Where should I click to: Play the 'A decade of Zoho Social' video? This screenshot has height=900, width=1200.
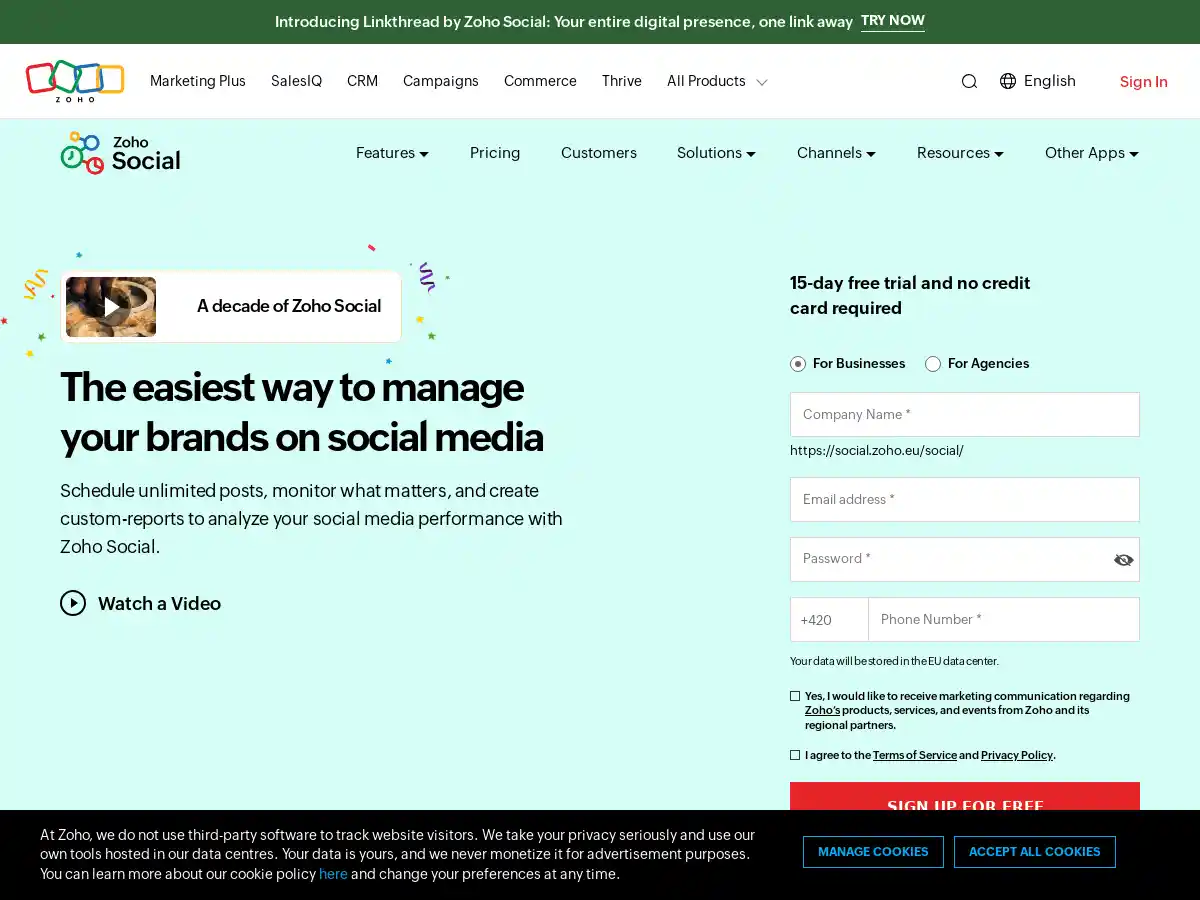tap(111, 306)
